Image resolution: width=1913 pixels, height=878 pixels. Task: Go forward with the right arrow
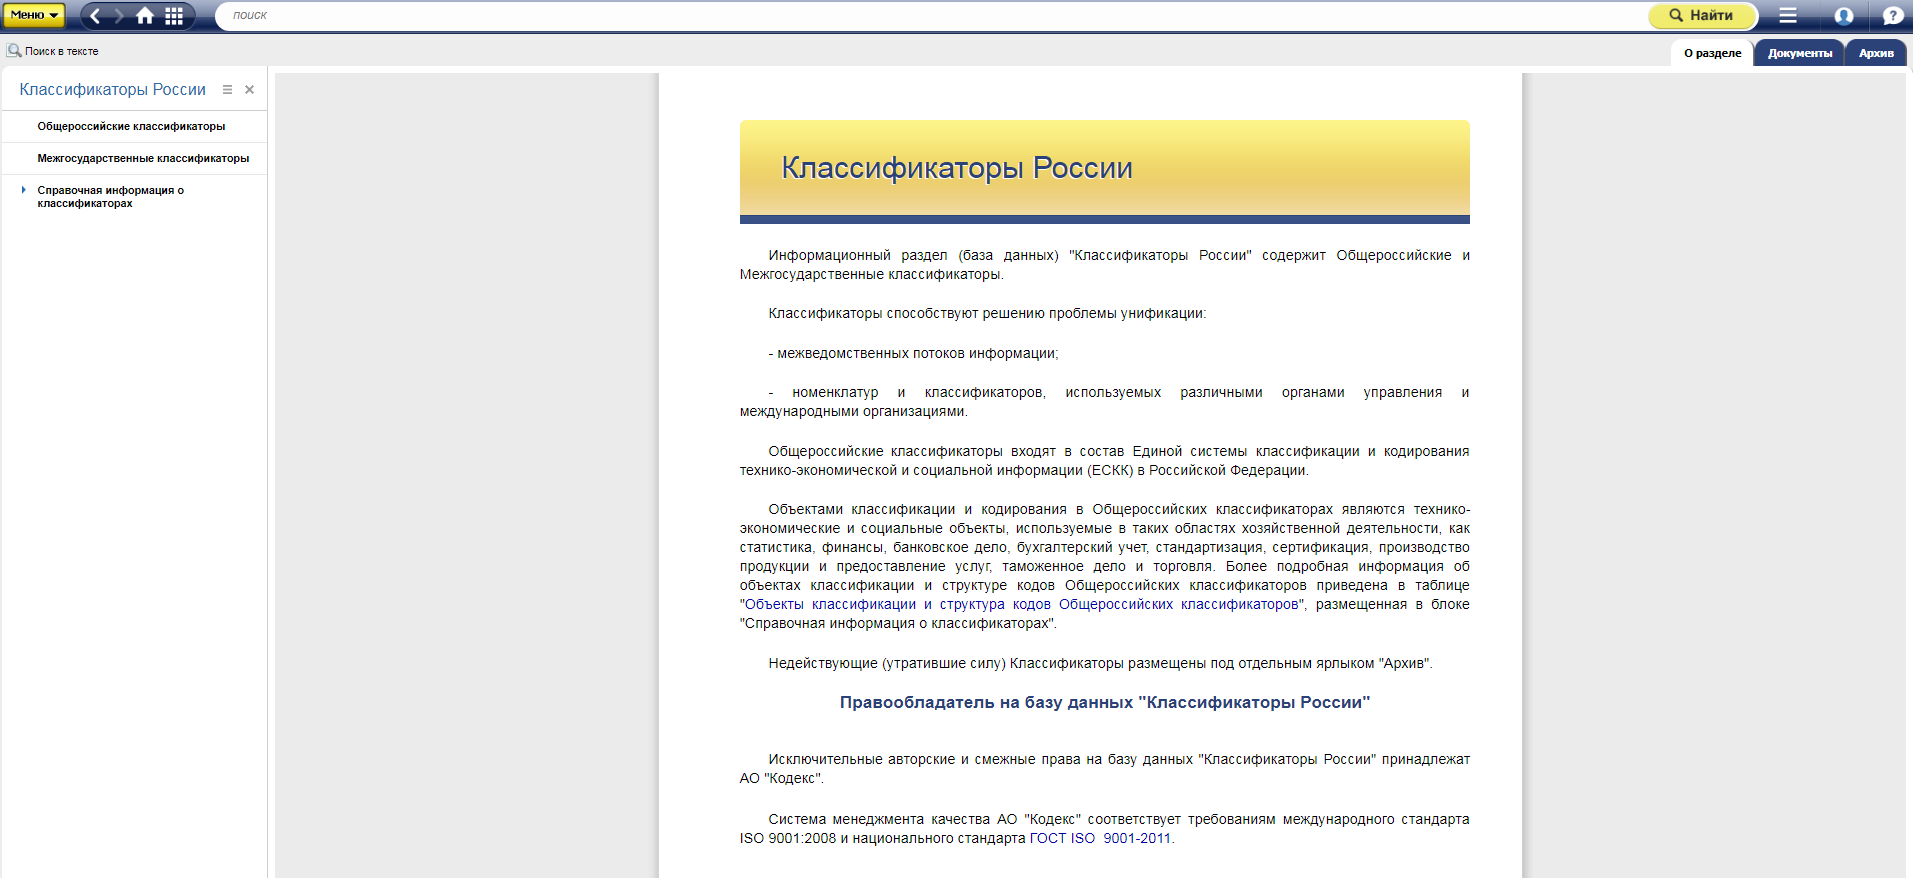119,16
